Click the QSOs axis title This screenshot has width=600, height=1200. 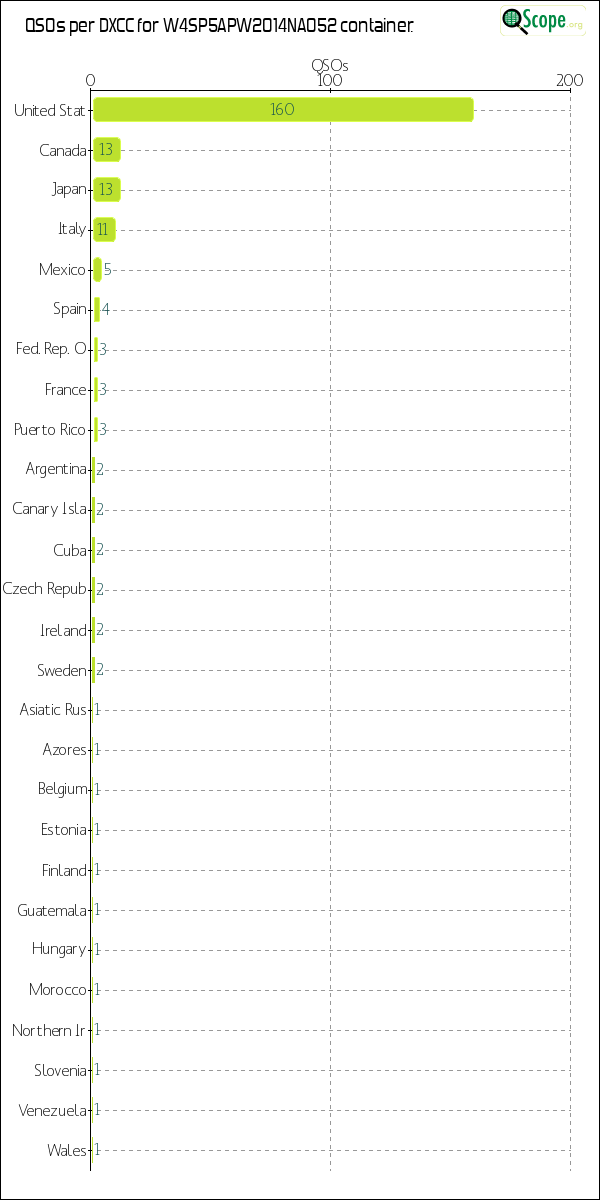click(330, 65)
